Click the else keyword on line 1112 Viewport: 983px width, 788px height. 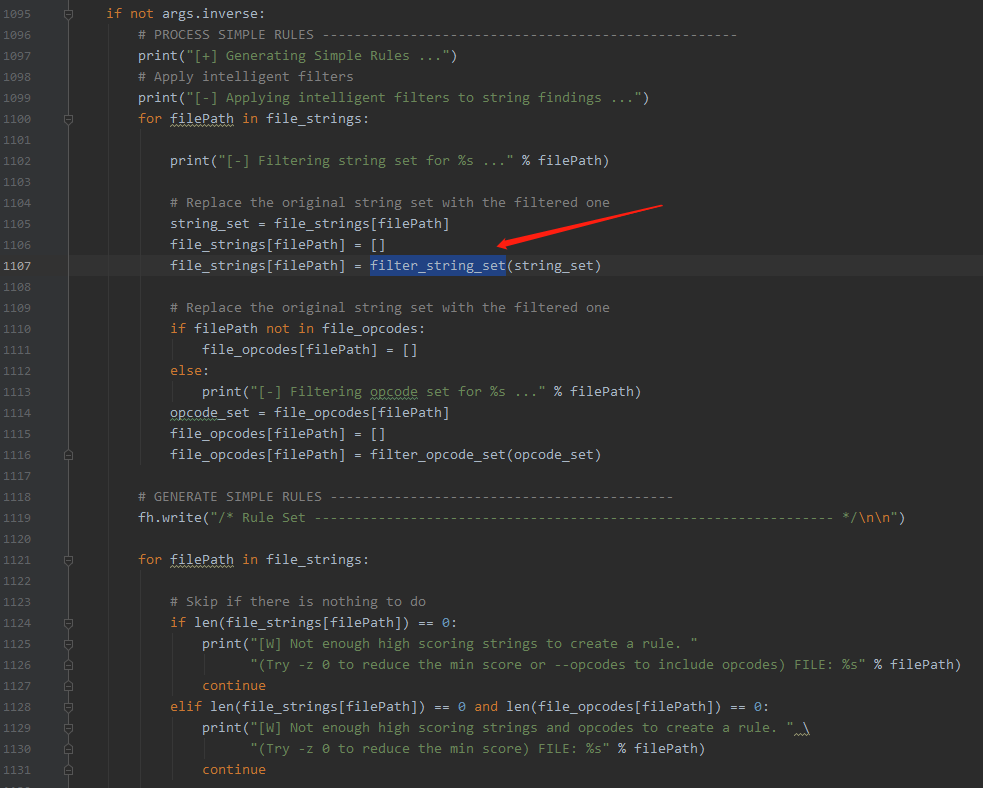[x=186, y=370]
